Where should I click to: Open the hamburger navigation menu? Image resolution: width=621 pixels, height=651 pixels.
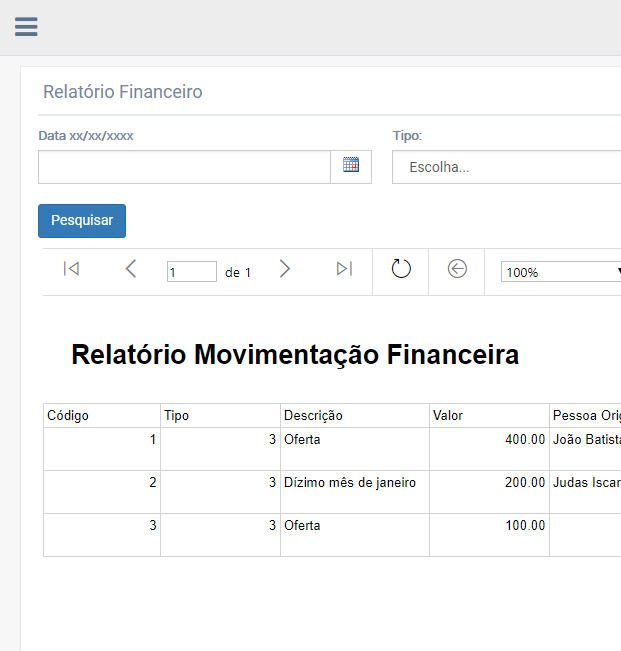26,27
